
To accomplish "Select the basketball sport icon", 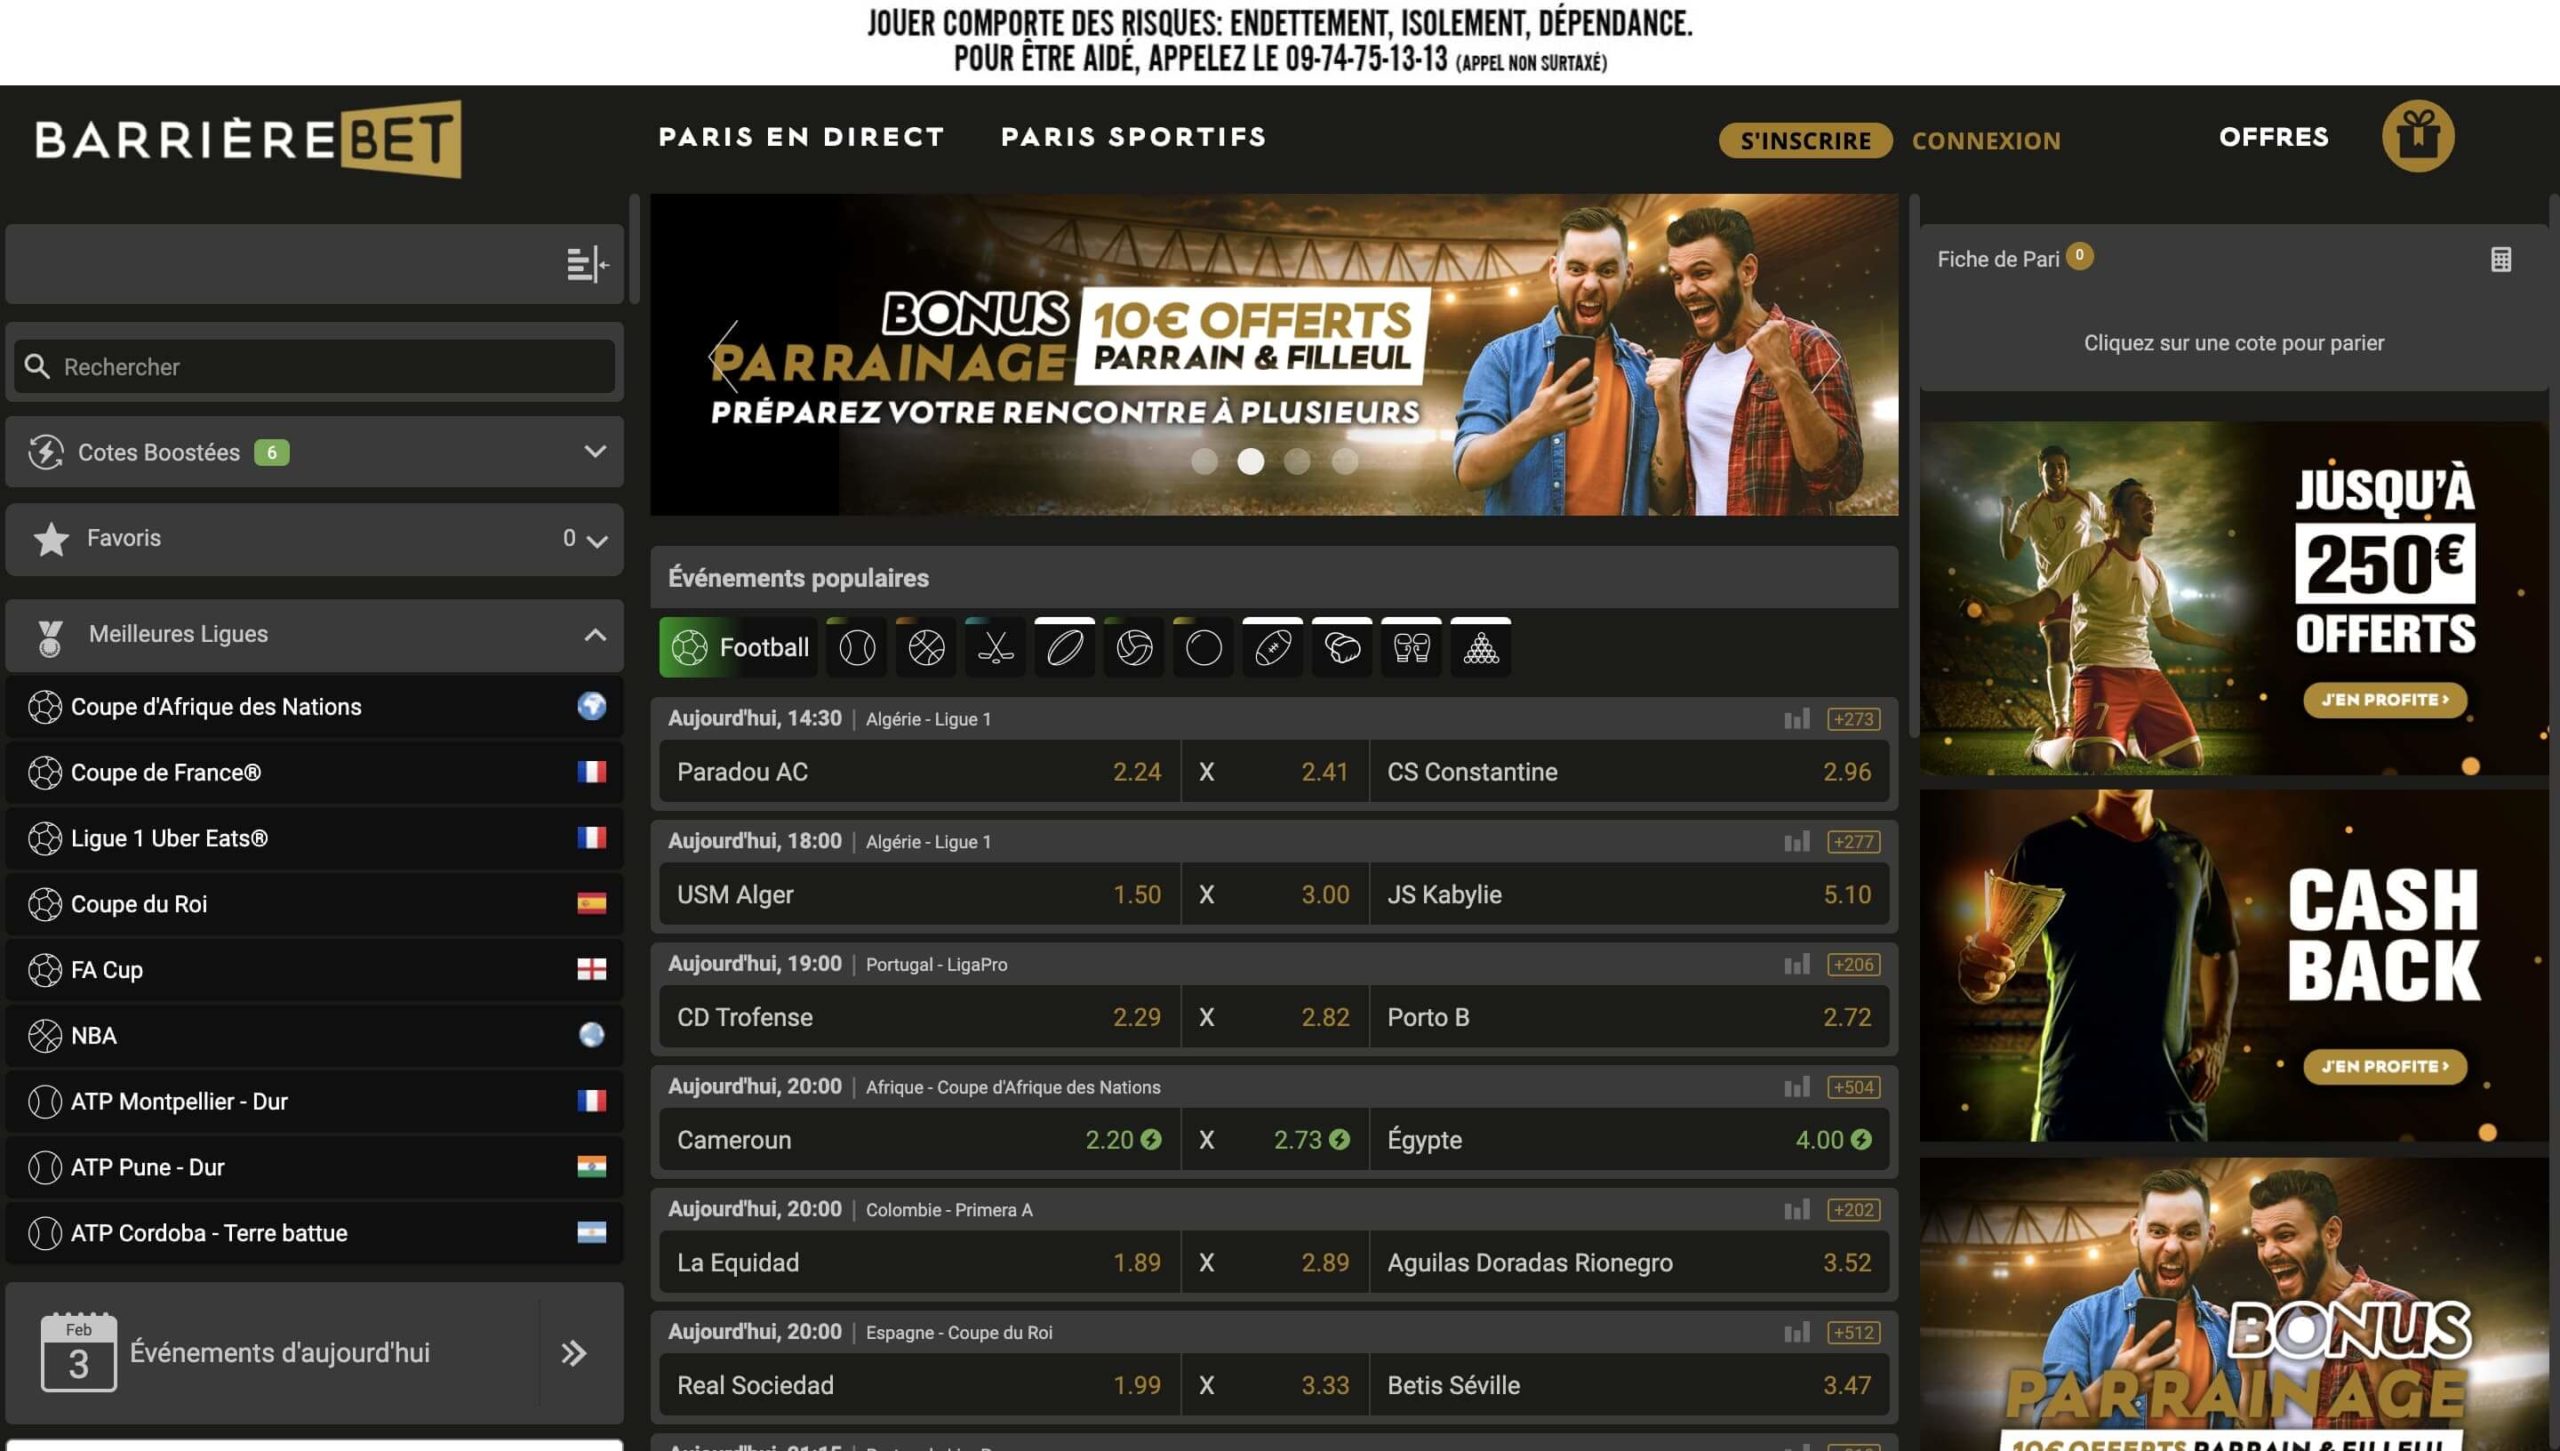I will 926,648.
